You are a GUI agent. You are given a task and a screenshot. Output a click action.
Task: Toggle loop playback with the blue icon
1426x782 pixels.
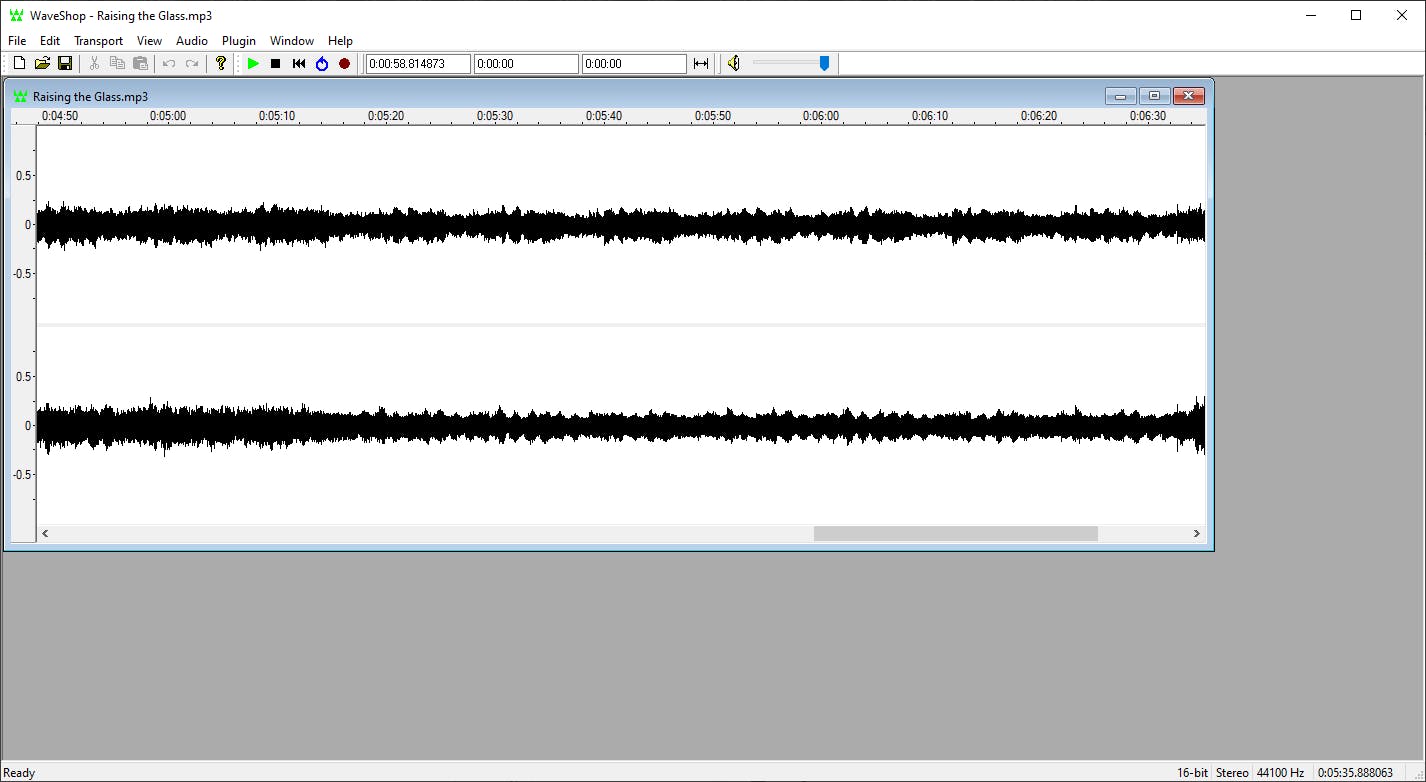tap(322, 64)
